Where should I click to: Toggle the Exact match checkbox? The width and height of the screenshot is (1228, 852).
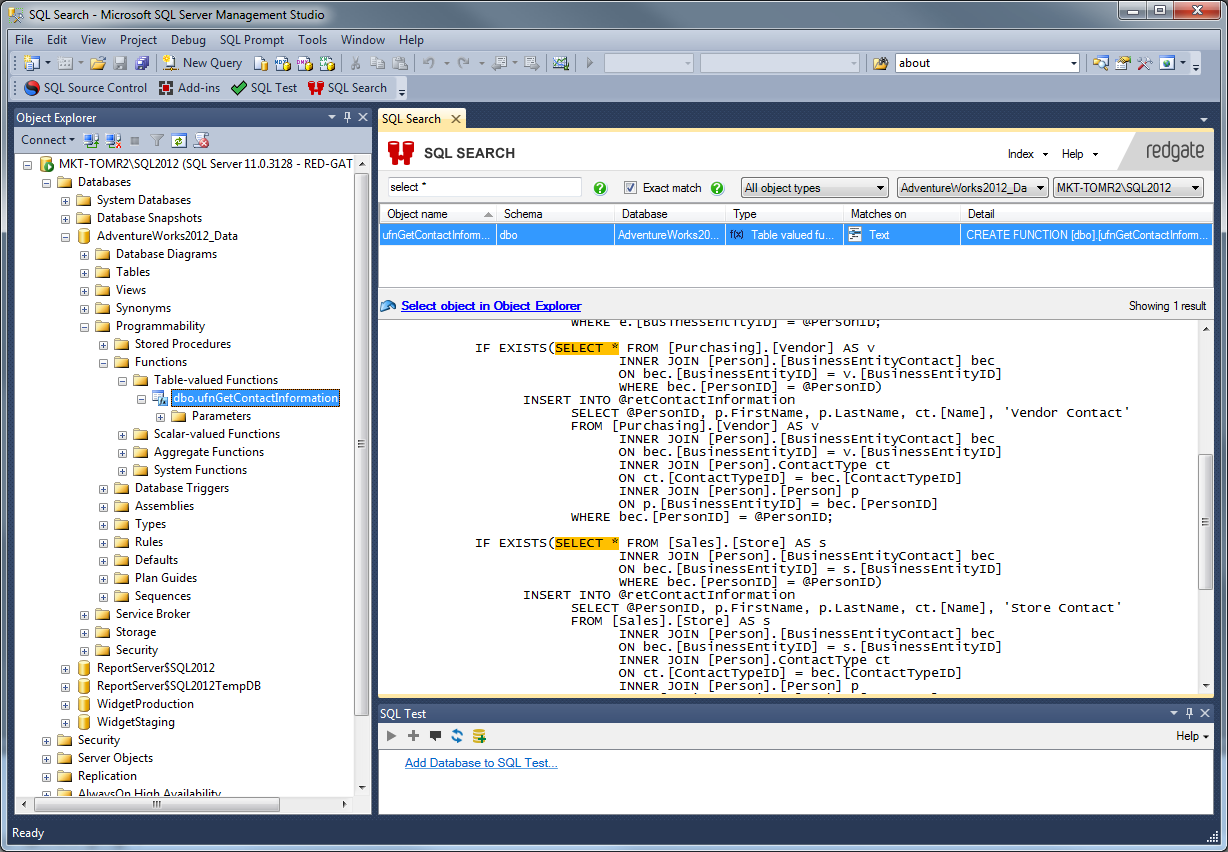pos(630,188)
